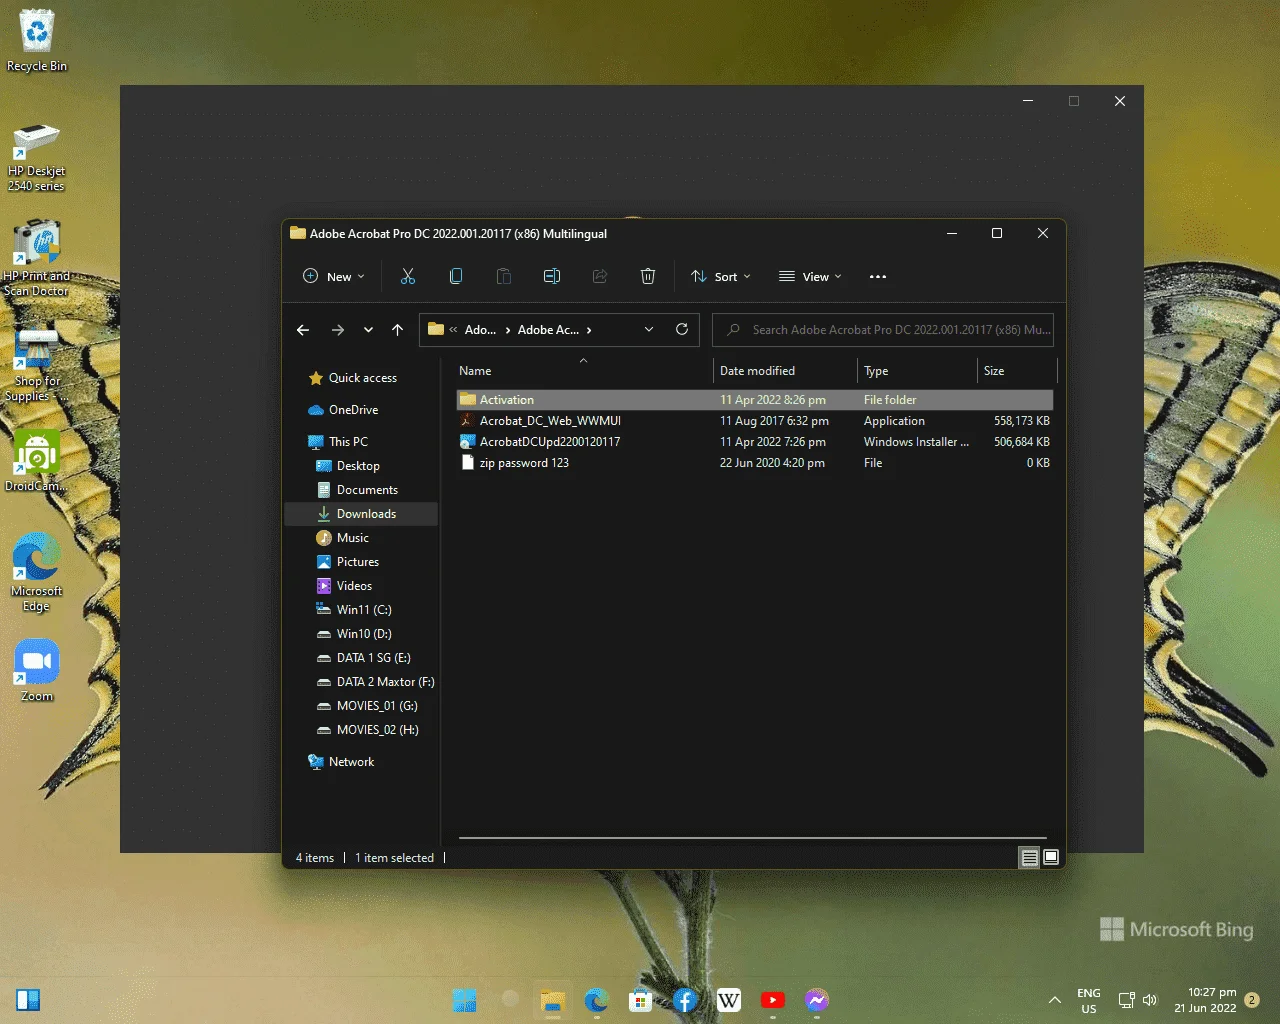This screenshot has width=1280, height=1024.
Task: Click the Rename icon in toolbar
Action: tap(552, 277)
